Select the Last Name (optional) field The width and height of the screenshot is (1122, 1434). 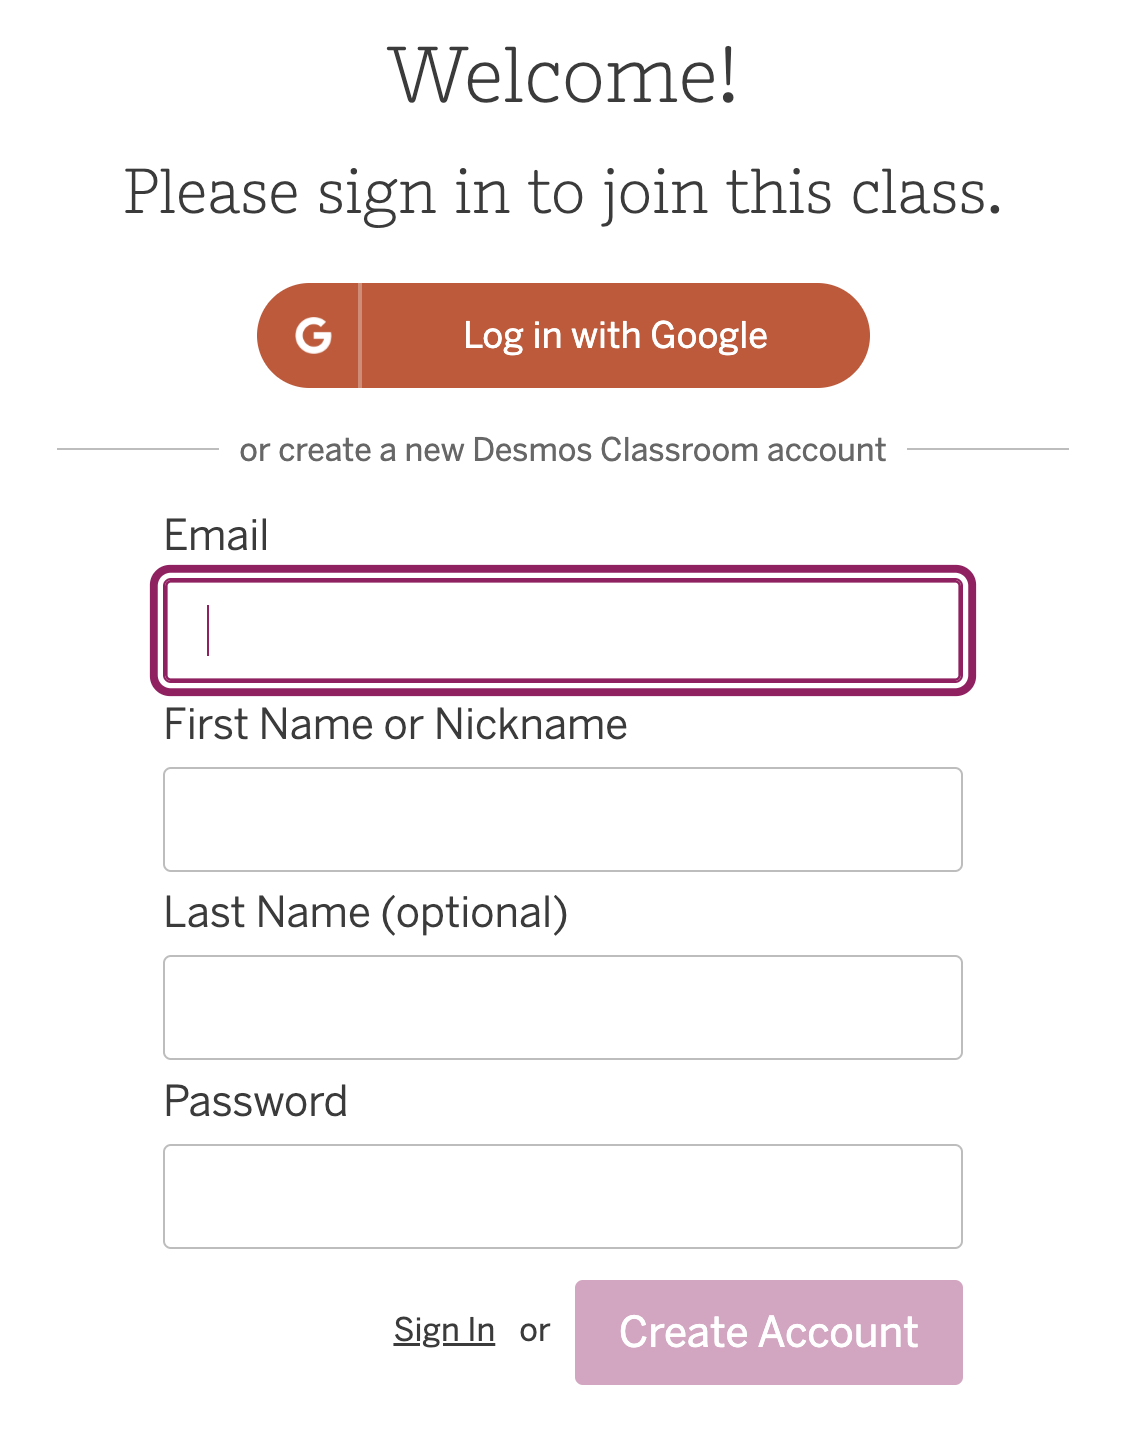pyautogui.click(x=563, y=1007)
